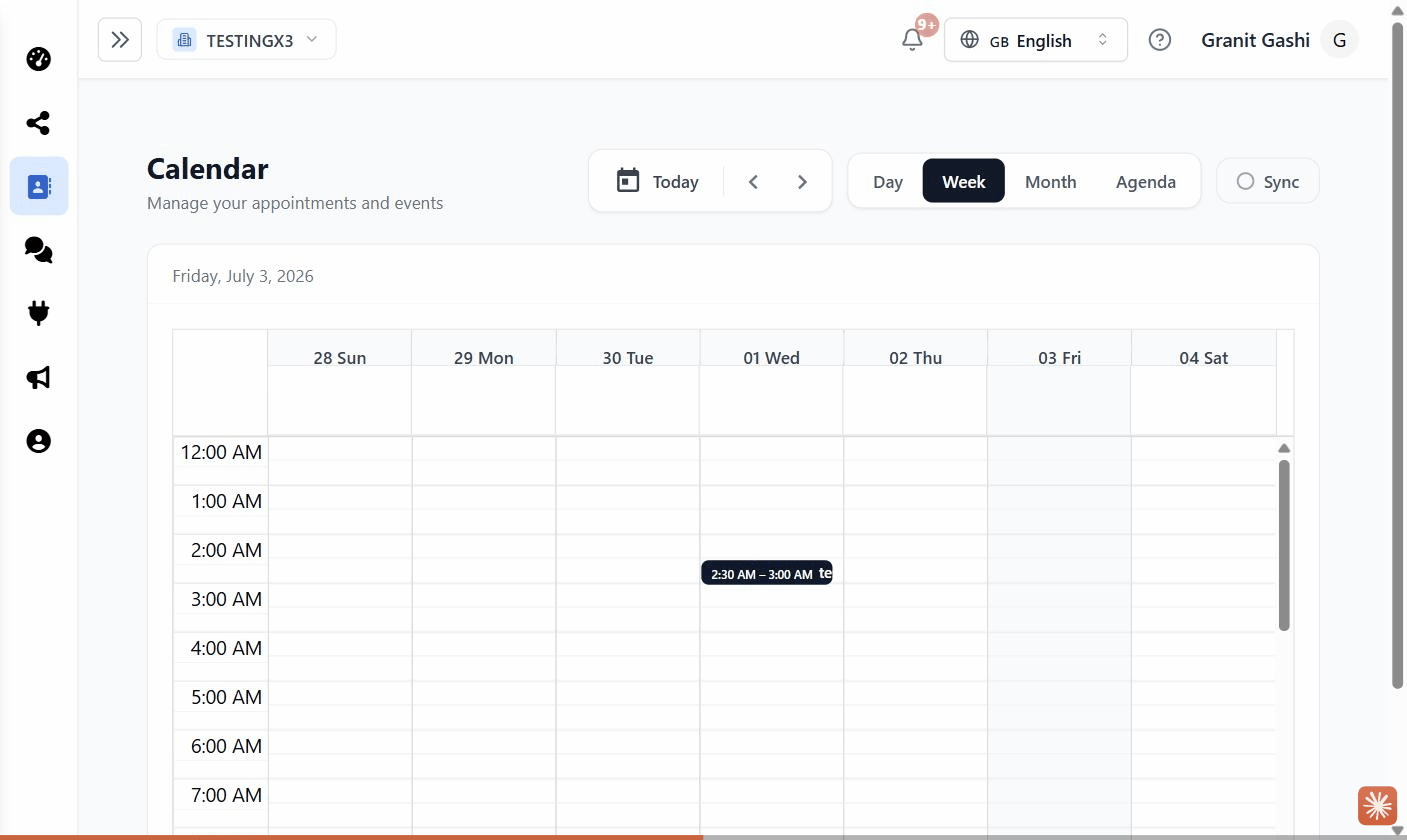Switch to Week view
Viewport: 1407px width, 840px height.
pos(964,181)
